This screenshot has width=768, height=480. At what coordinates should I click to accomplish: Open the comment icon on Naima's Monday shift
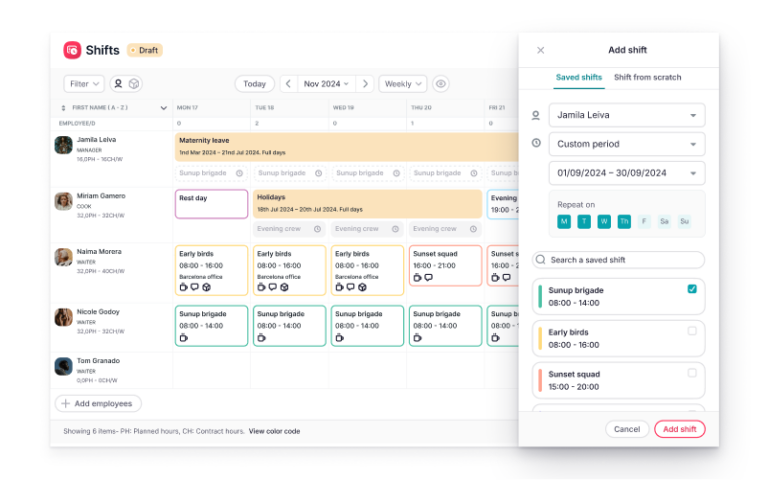point(194,287)
